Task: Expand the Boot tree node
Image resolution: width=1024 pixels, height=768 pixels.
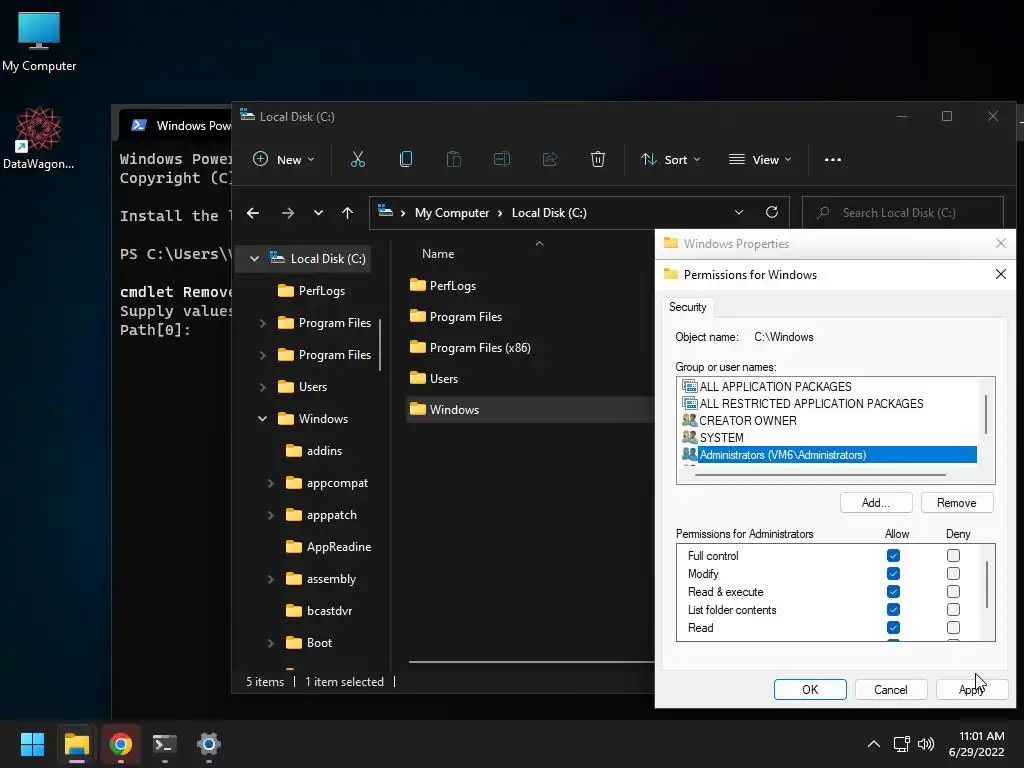Action: (270, 643)
